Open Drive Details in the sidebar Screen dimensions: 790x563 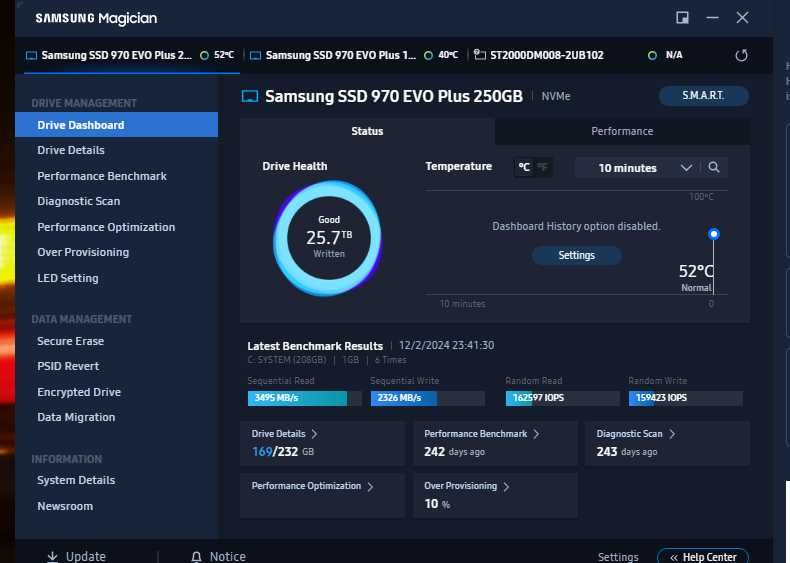pos(71,150)
